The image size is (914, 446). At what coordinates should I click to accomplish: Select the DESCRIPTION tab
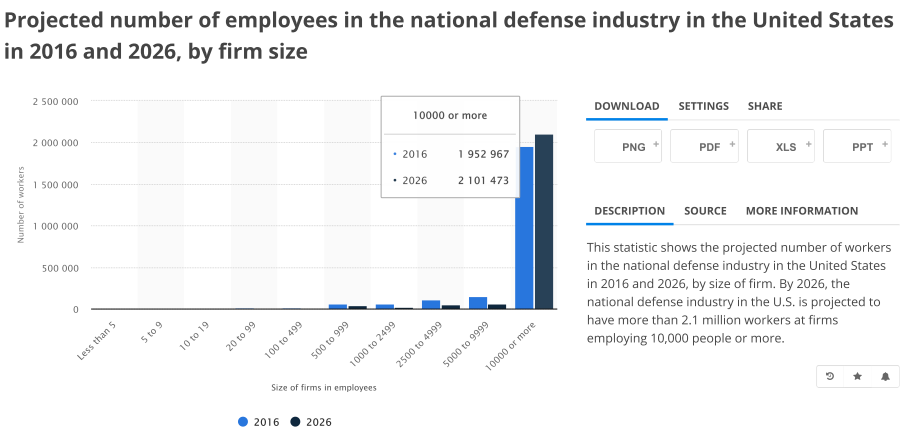[629, 211]
